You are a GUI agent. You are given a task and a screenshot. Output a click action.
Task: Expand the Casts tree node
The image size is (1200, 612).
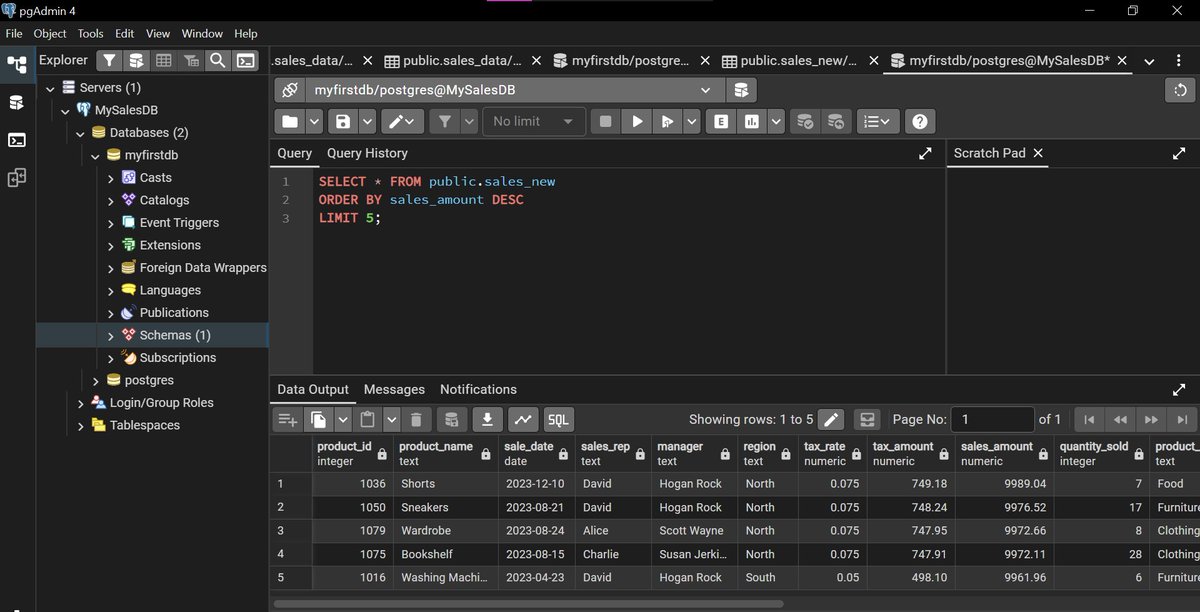[x=111, y=178]
